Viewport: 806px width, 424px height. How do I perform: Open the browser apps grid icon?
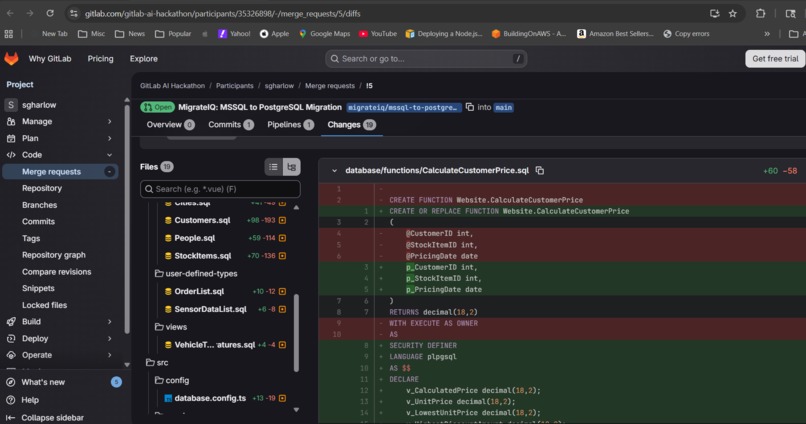click(9, 34)
